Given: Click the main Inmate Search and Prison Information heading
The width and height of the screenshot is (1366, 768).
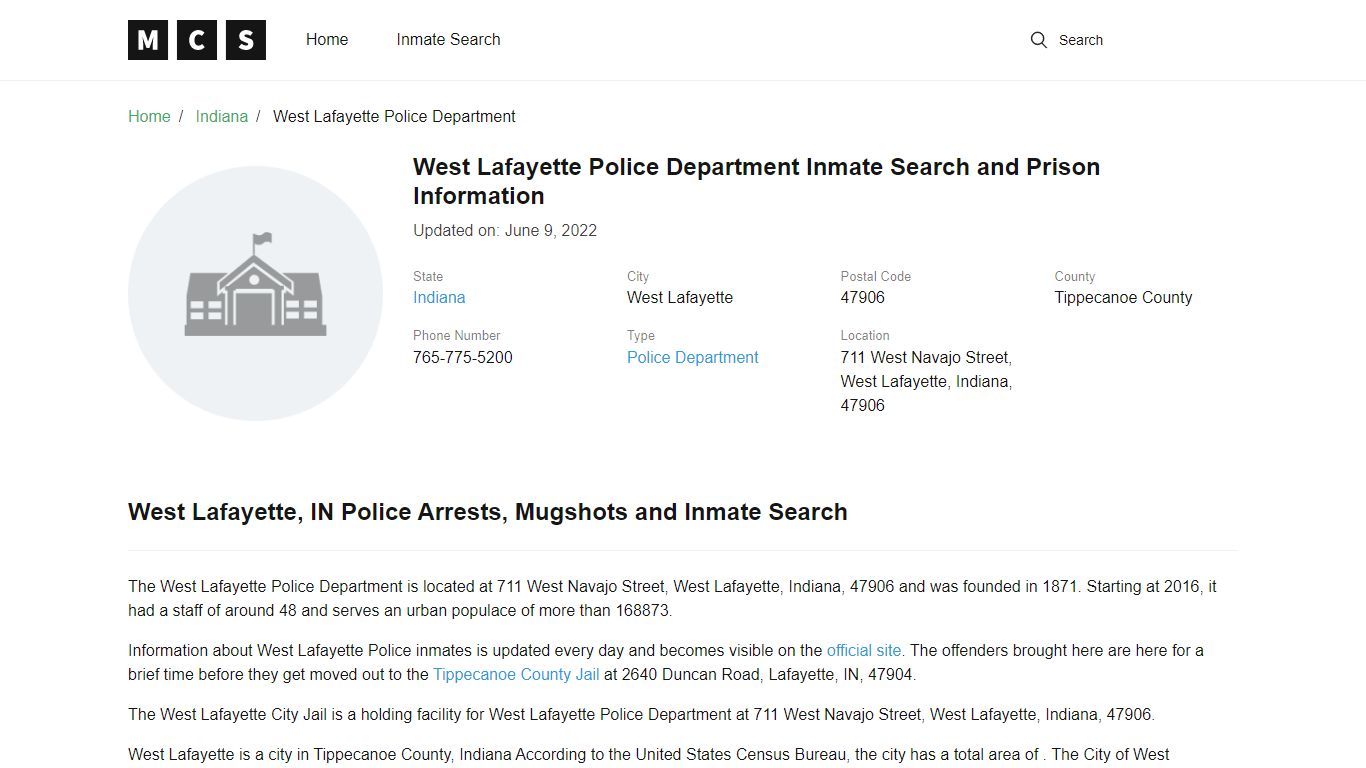Looking at the screenshot, I should 756,181.
